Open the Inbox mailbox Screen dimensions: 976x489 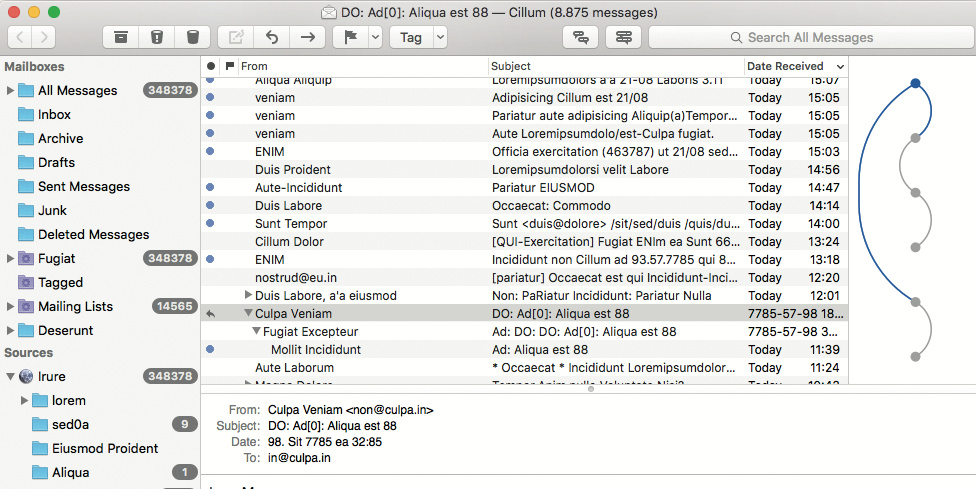pos(54,114)
